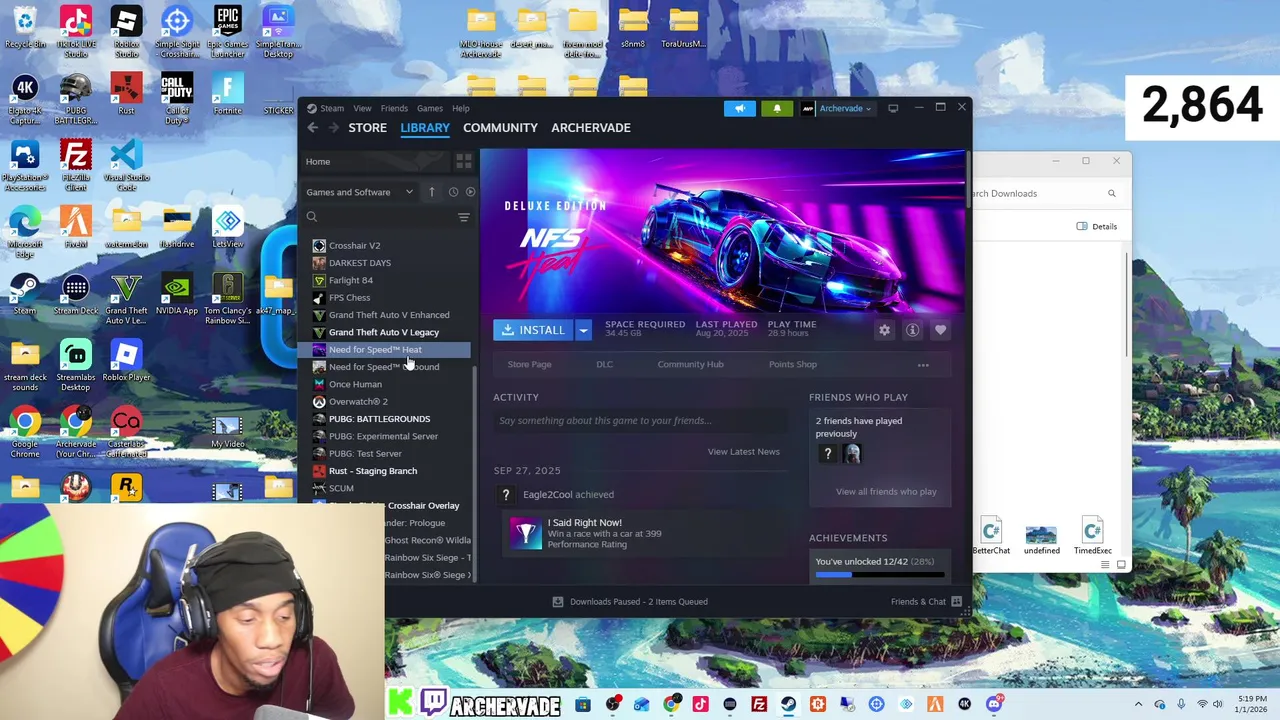This screenshot has width=1280, height=720.
Task: Open the Store Page link
Action: 529,365
